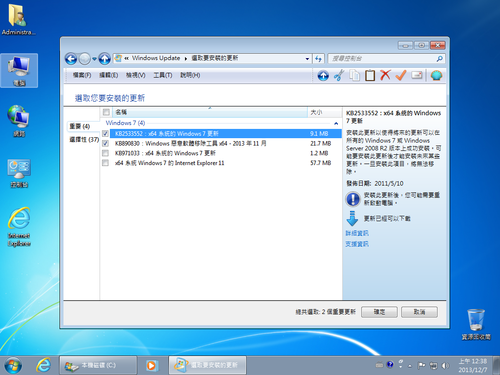Click the 57.7 MB size value
The height and width of the screenshot is (375, 500).
320,163
